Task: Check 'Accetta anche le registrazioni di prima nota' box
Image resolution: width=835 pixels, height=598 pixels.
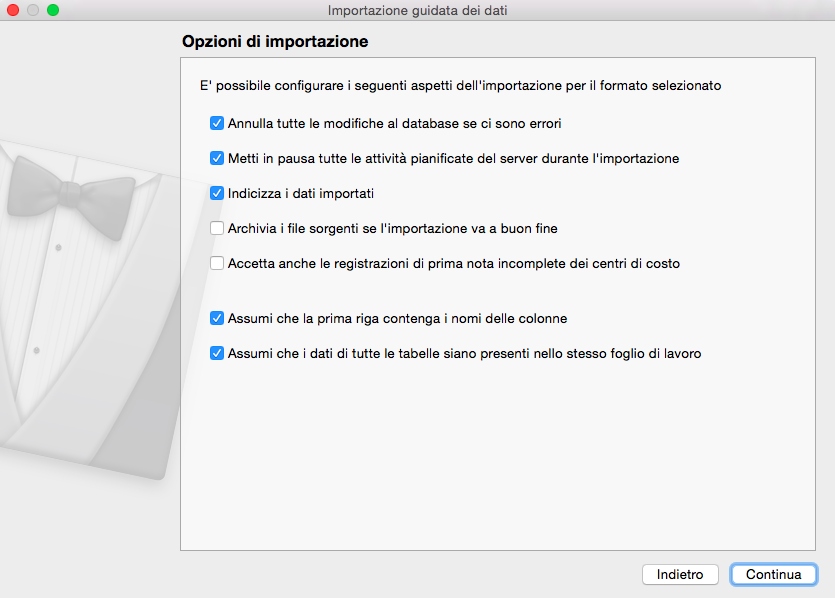Action: (x=216, y=263)
